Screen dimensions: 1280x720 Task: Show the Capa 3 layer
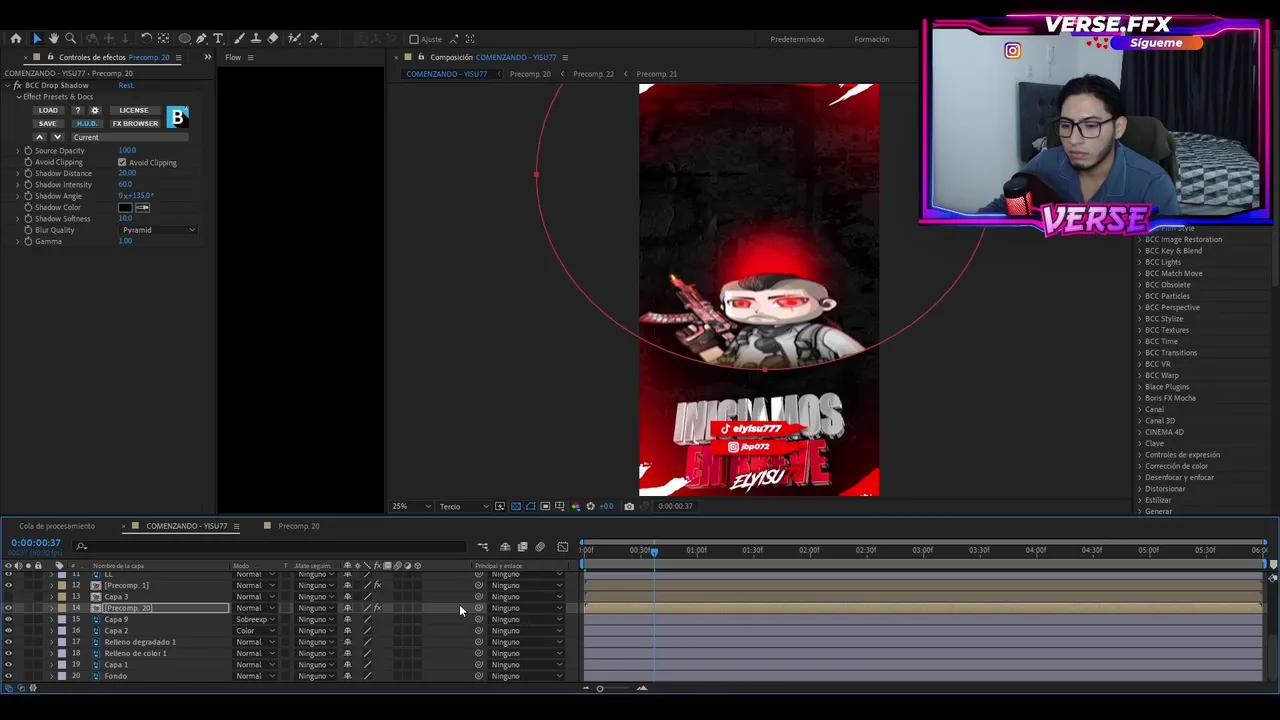point(8,597)
